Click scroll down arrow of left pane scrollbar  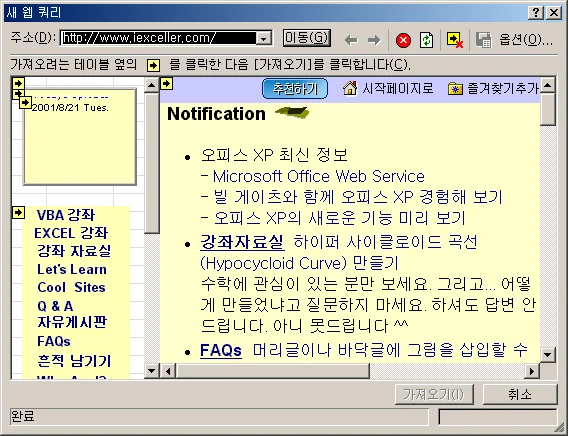click(151, 371)
